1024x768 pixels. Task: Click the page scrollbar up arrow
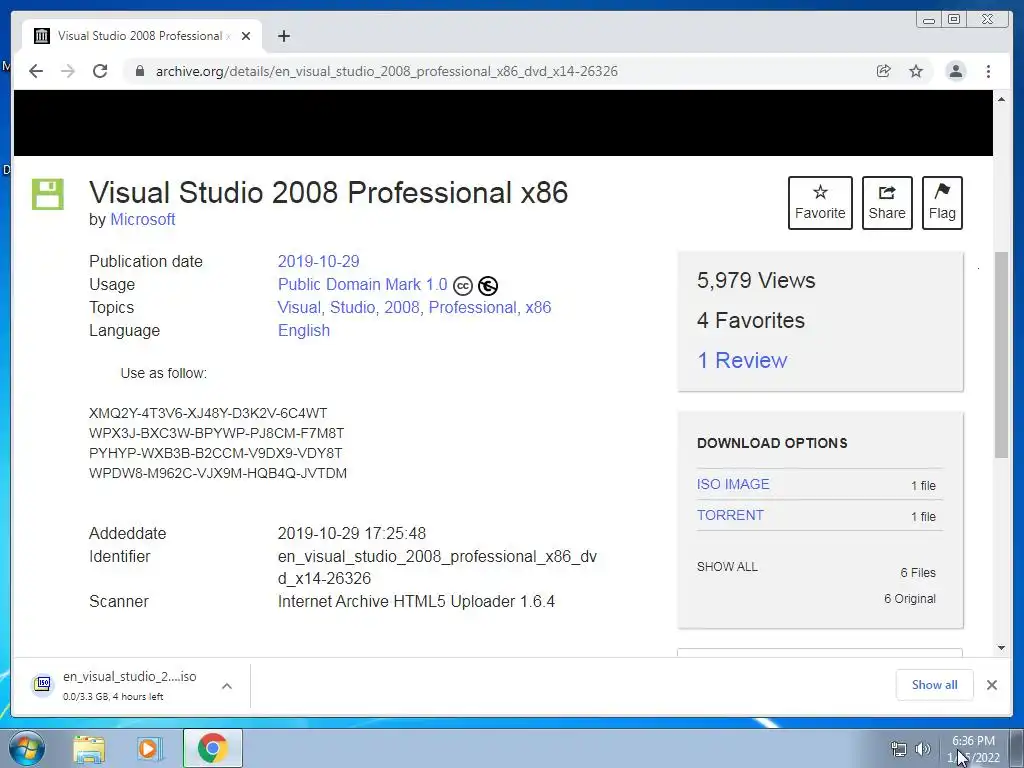coord(1001,99)
